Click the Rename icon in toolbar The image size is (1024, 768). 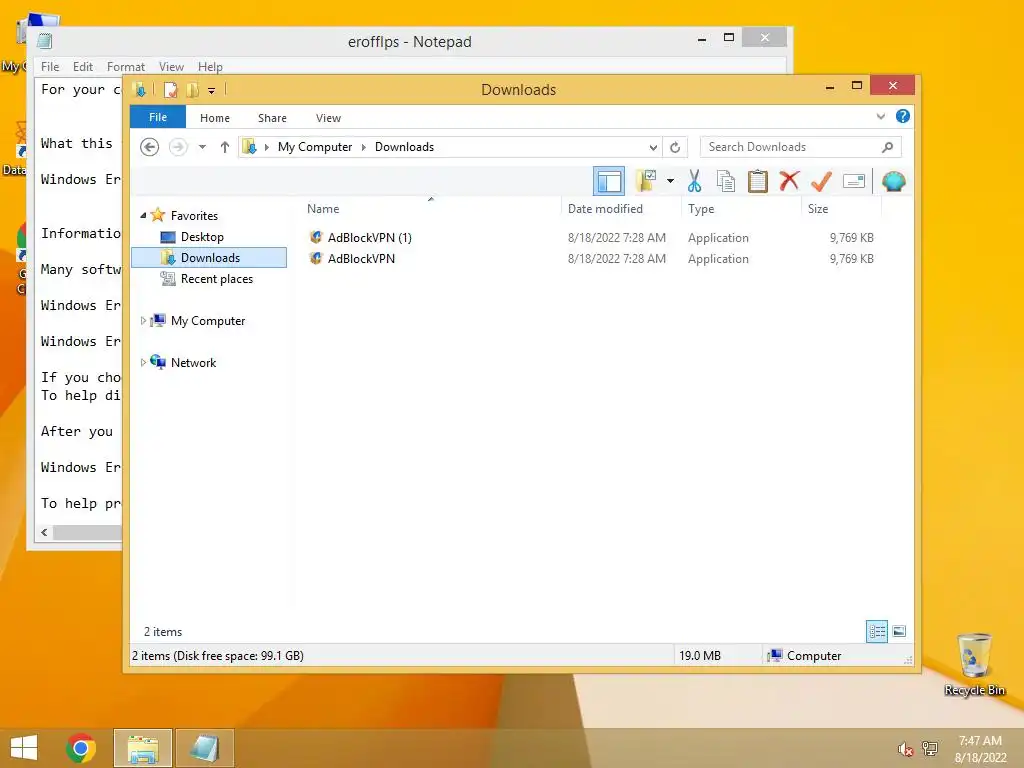coord(854,181)
